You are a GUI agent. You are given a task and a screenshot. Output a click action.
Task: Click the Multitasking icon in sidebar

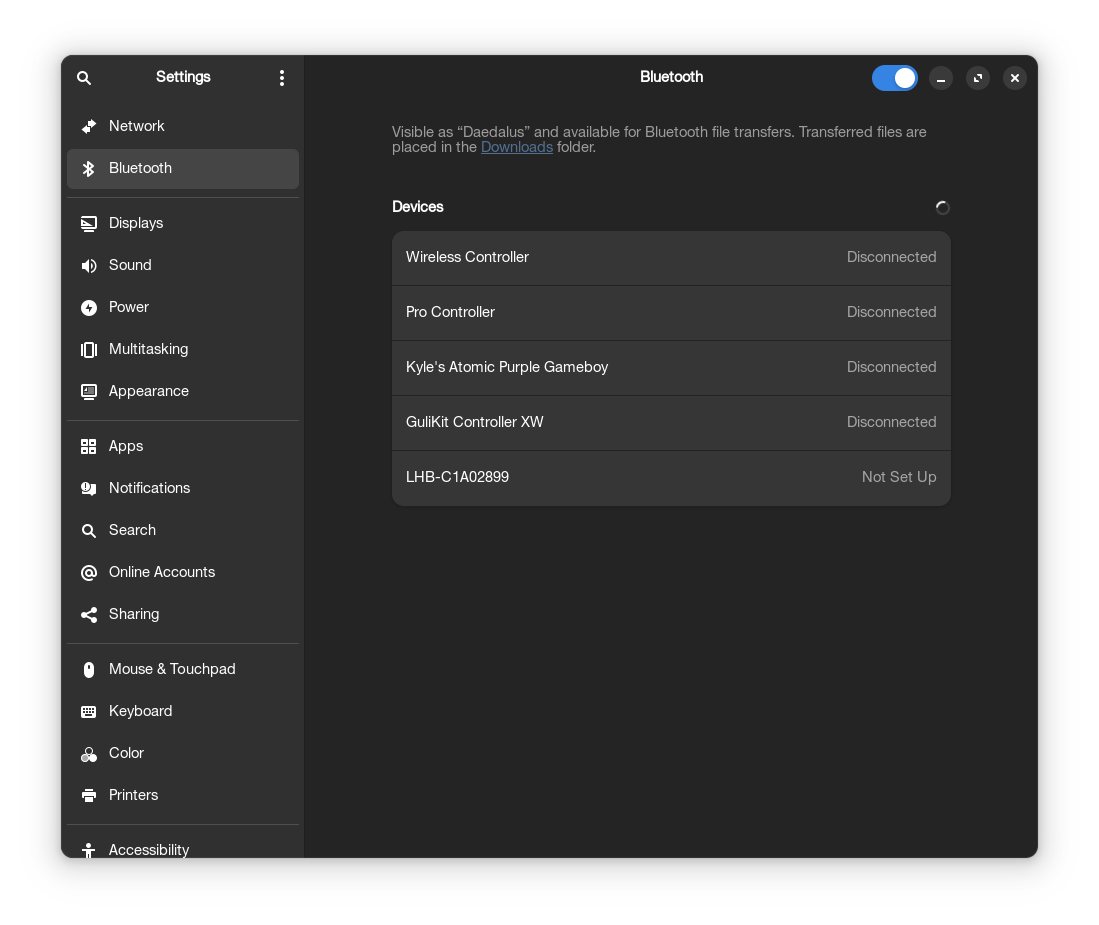pos(89,349)
